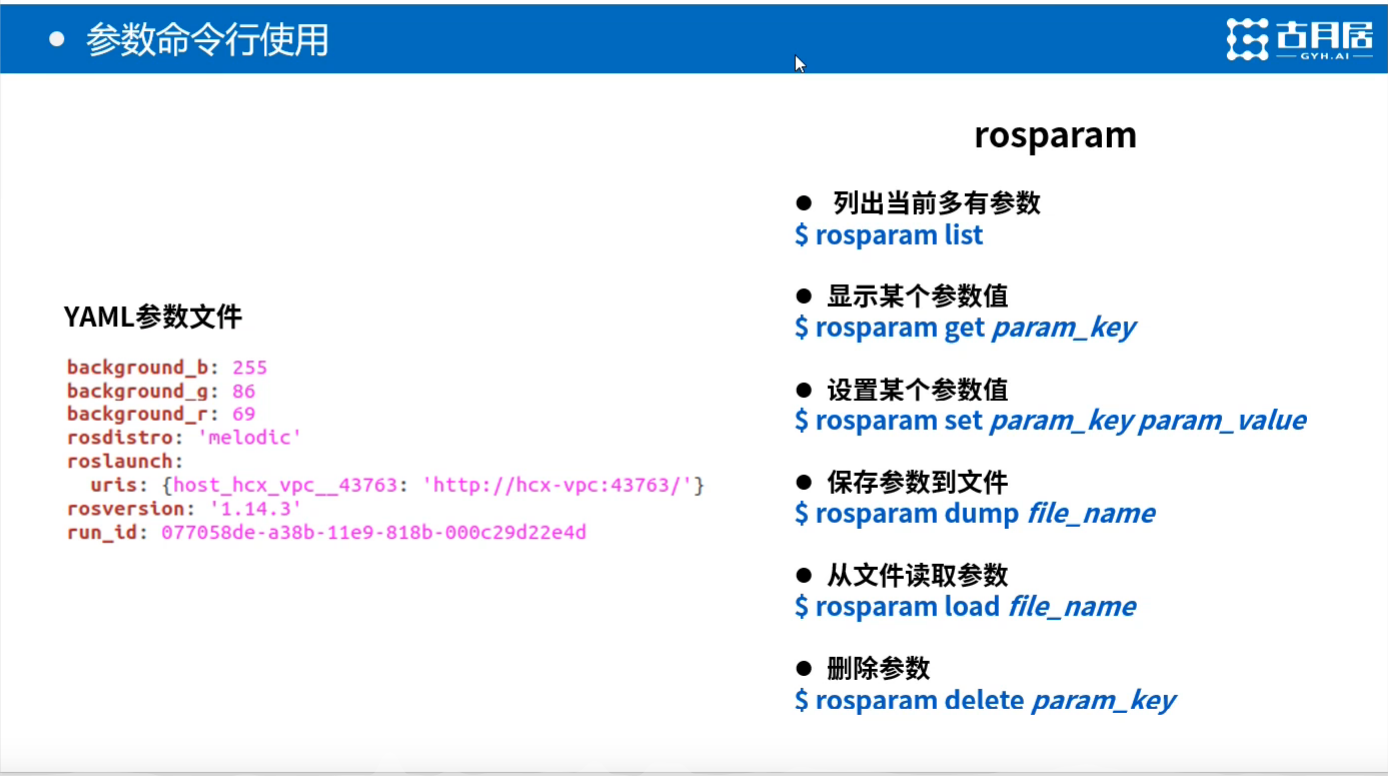Select the $ rosparam dump file_name command

coord(975,513)
